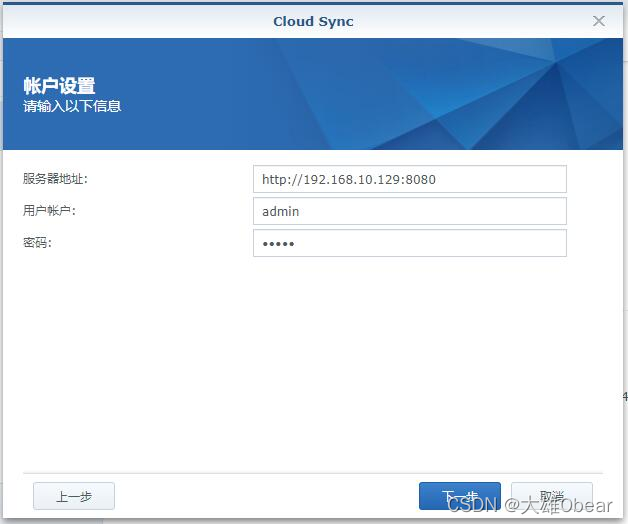The height and width of the screenshot is (524, 628).
Task: Proceed with the 下一步 button
Action: tap(460, 496)
